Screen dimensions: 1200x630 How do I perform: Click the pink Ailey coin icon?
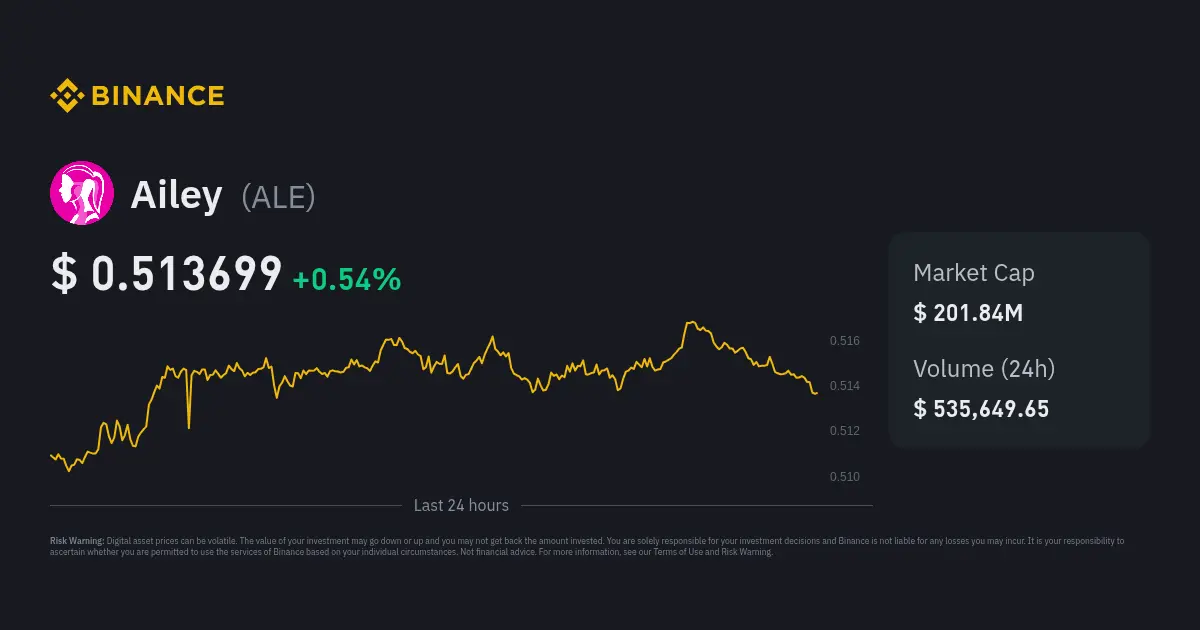coord(82,193)
